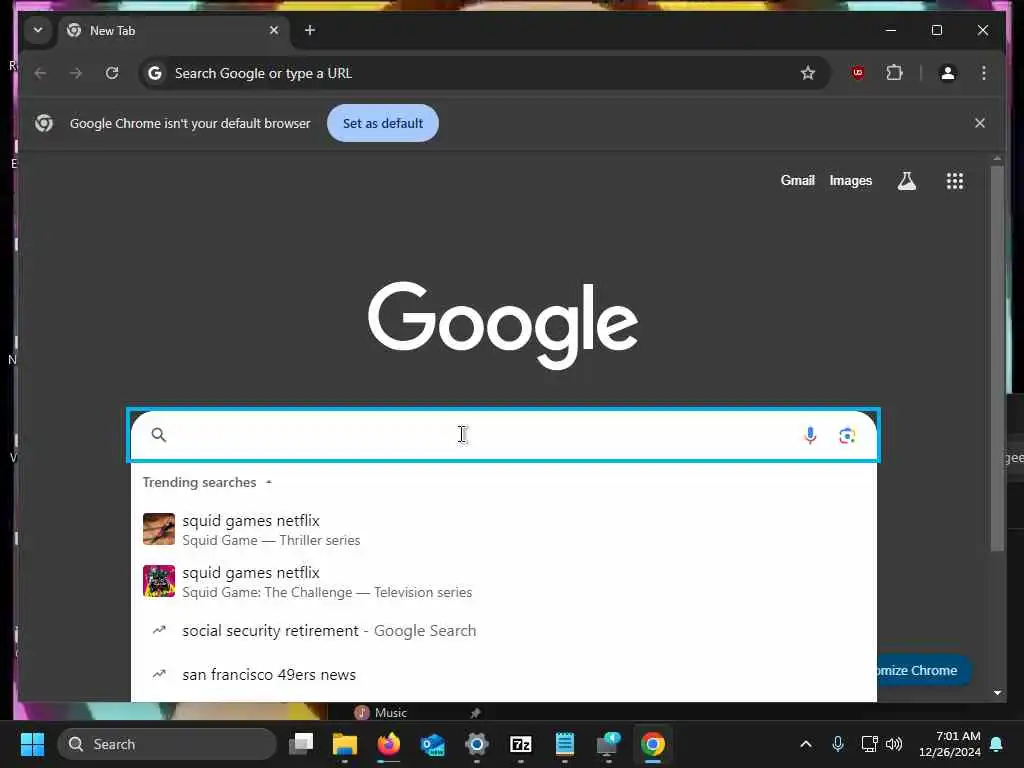The image size is (1024, 768).
Task: Click the Google logo
Action: pos(503,325)
